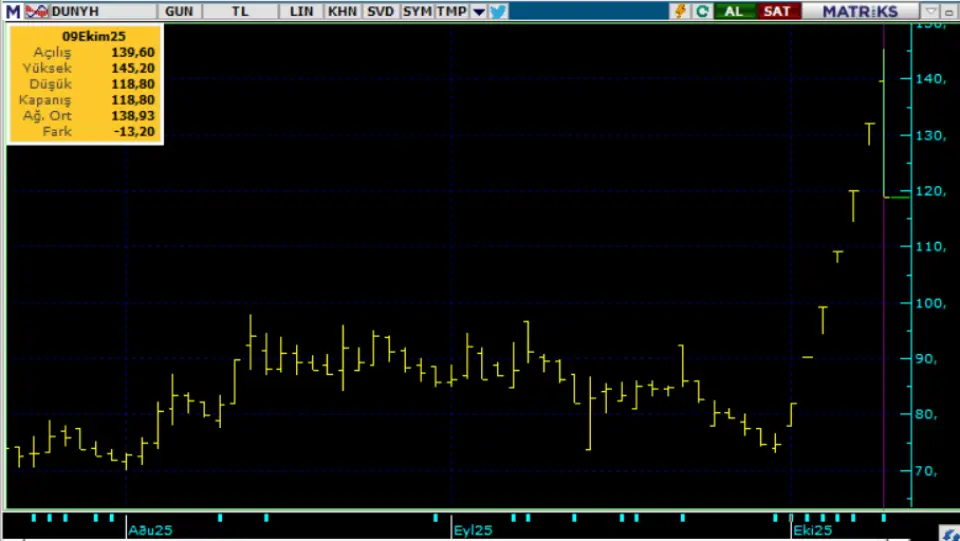Click the Eki25 marker on the time axis
The width and height of the screenshot is (960, 541).
click(811, 530)
